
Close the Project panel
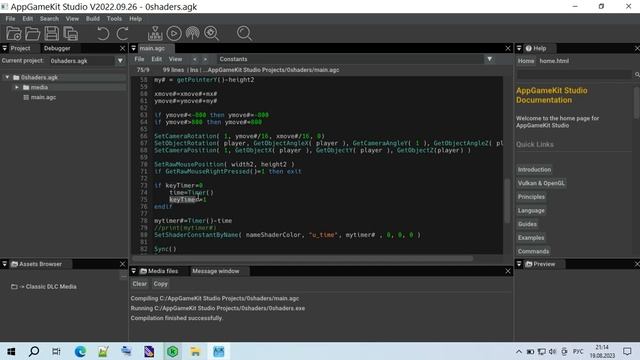click(122, 48)
